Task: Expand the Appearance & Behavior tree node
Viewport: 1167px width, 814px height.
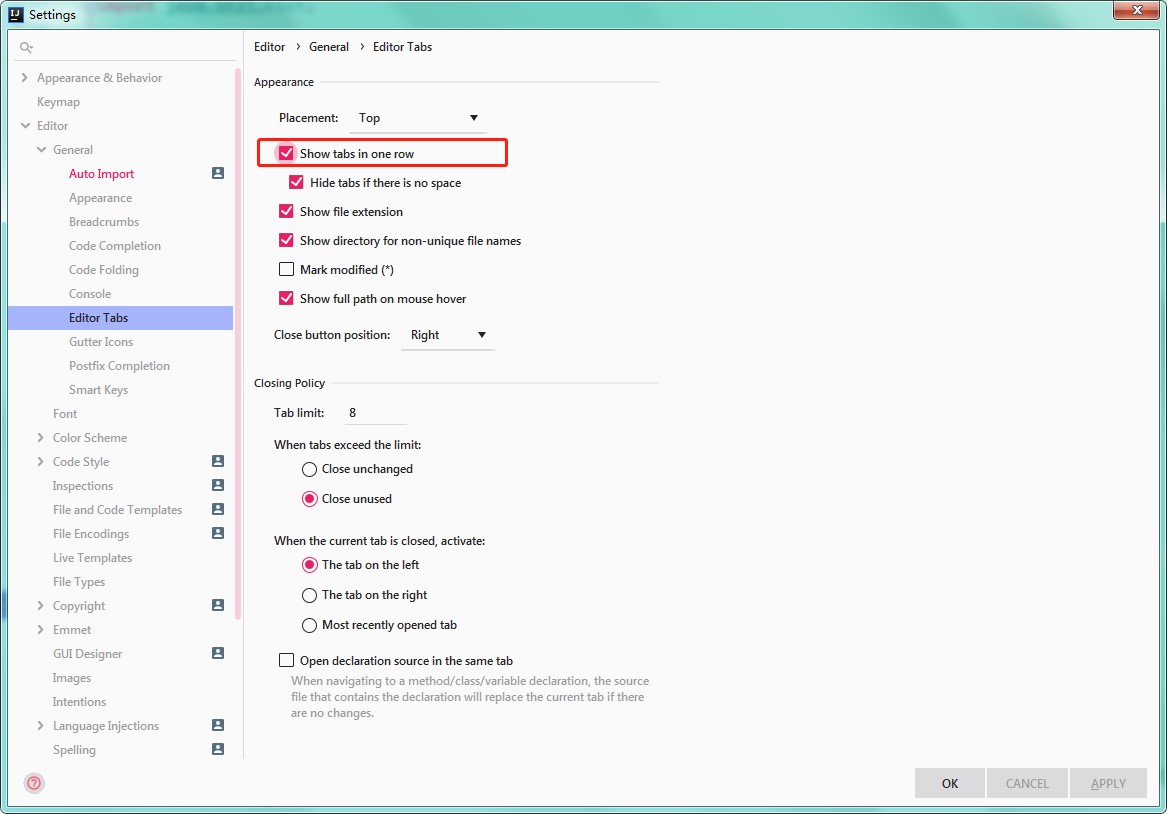Action: click(x=25, y=77)
